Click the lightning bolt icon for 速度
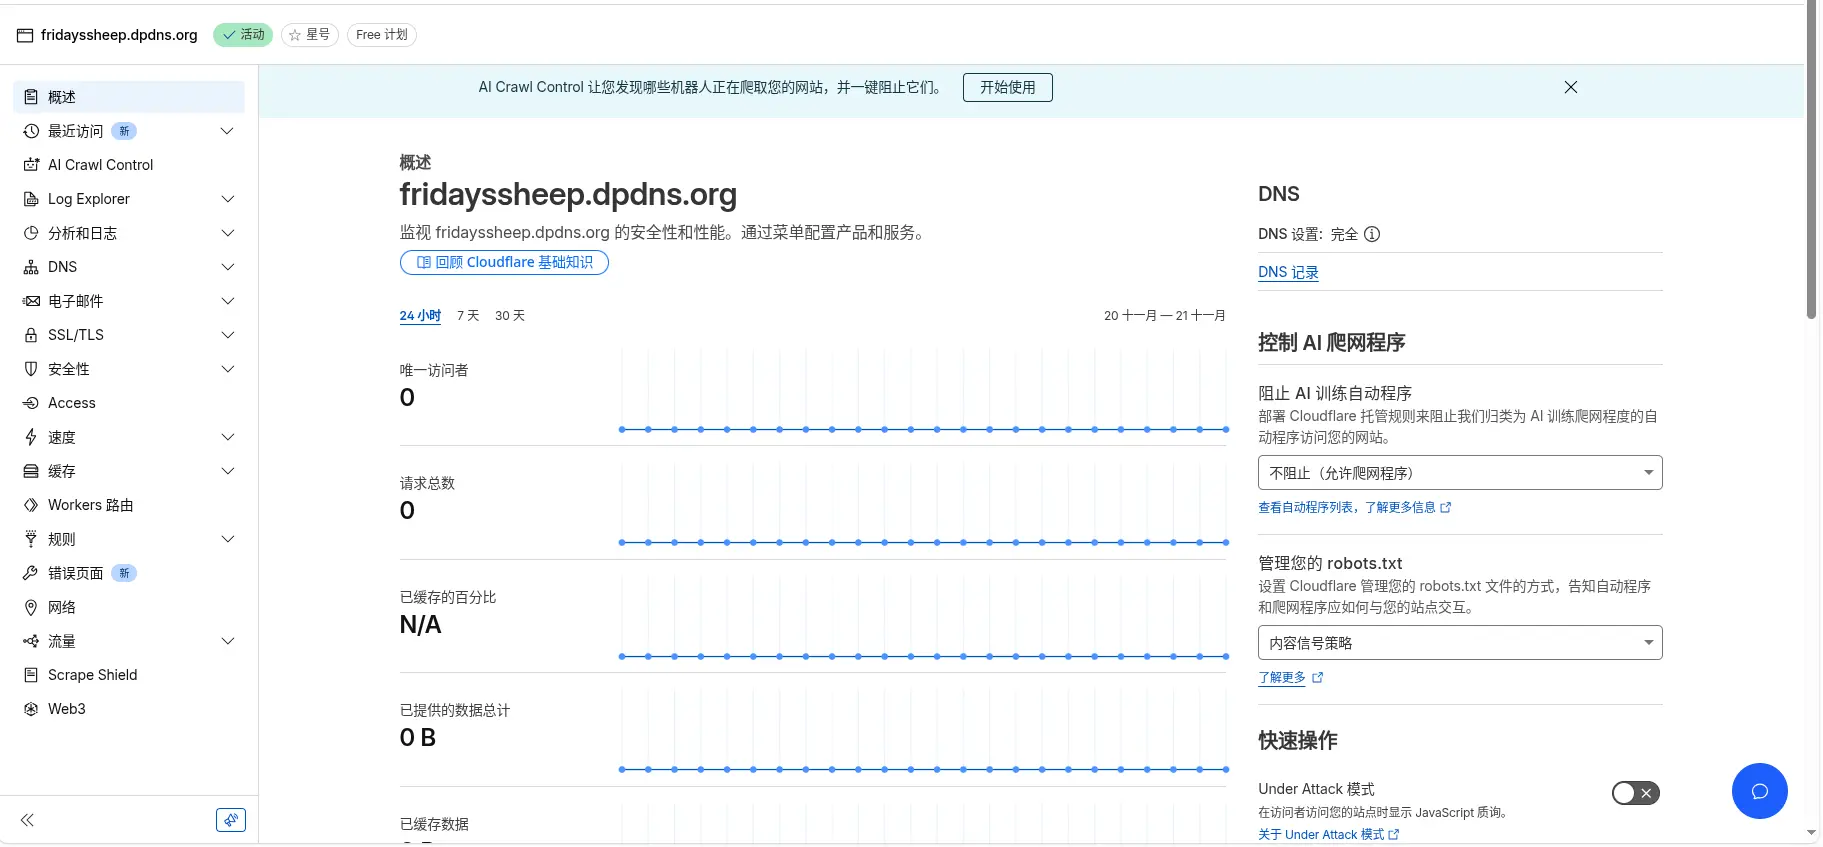 pos(31,437)
